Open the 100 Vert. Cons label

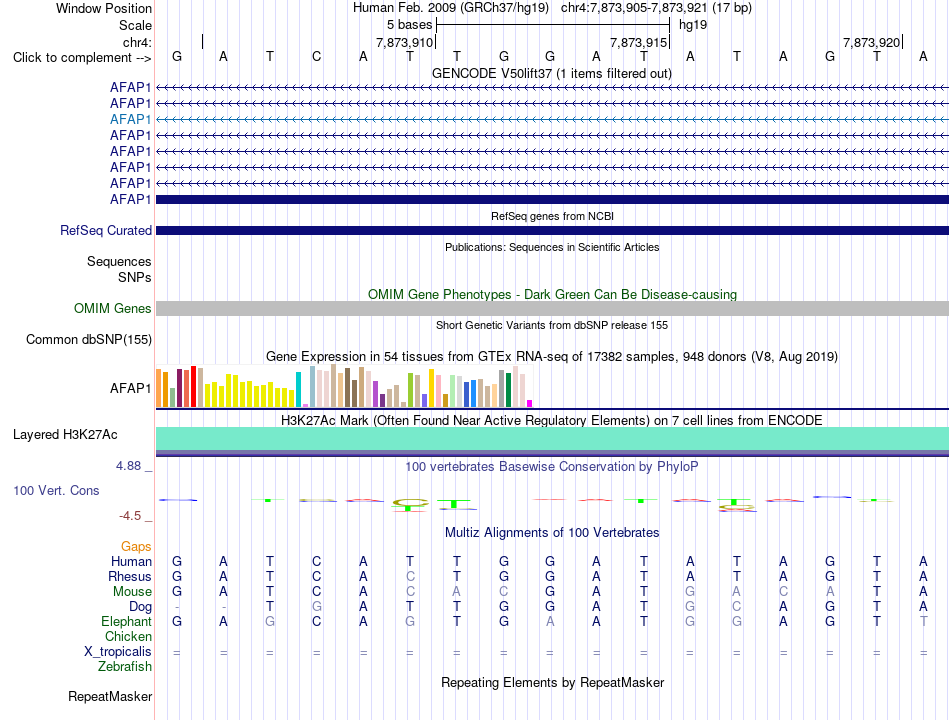tap(56, 490)
